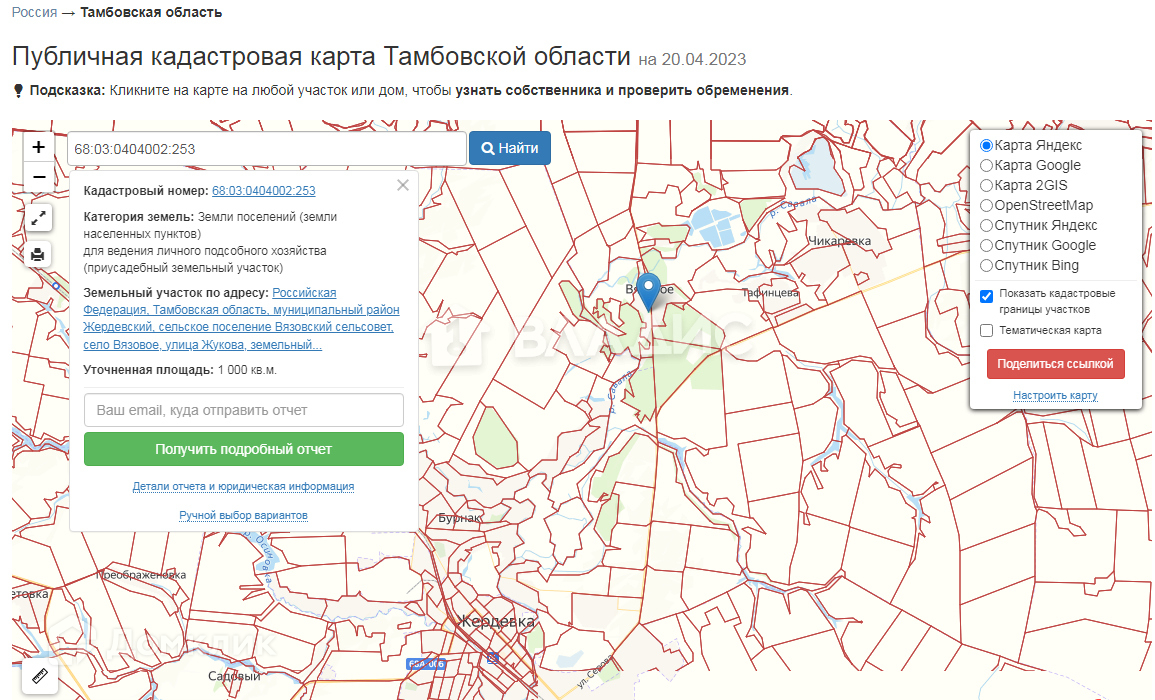The height and width of the screenshot is (700, 1155).
Task: Click the Найти search button
Action: pos(510,148)
